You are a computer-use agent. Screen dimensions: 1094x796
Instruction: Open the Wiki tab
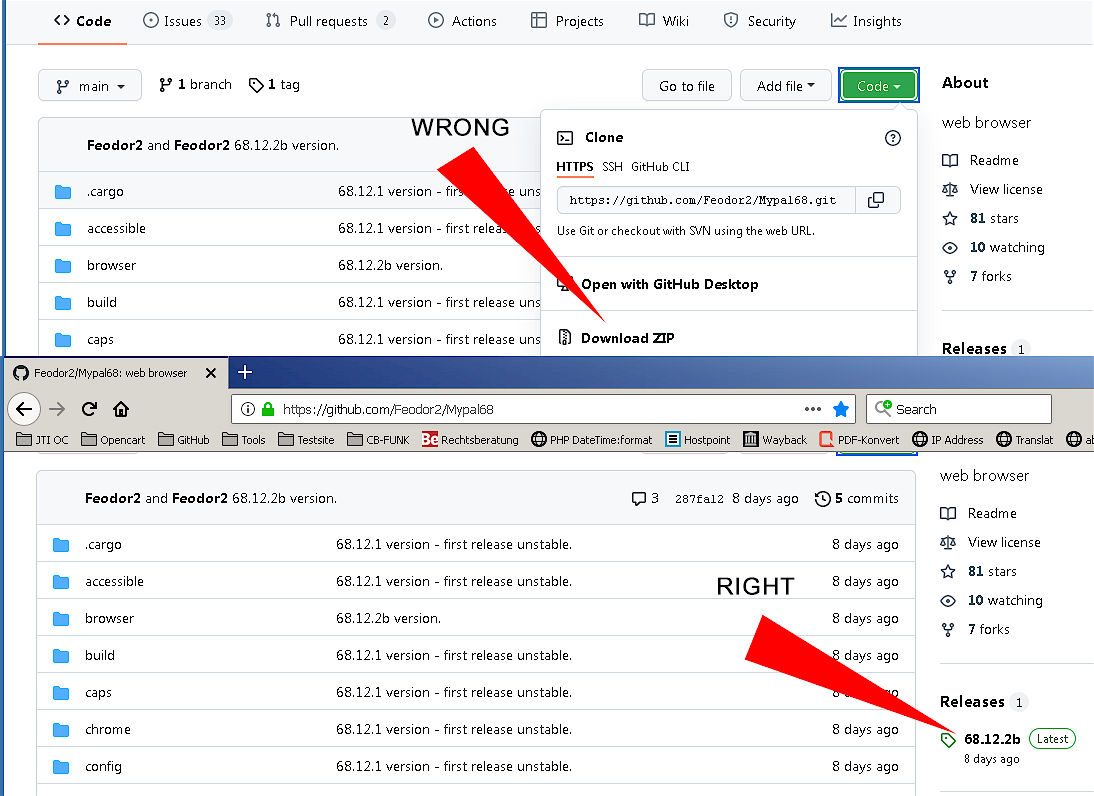pos(664,21)
